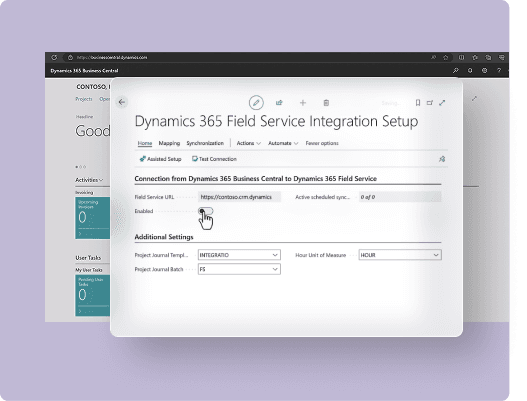Click the Field Service URL field
The width and height of the screenshot is (527, 401).
[239, 197]
